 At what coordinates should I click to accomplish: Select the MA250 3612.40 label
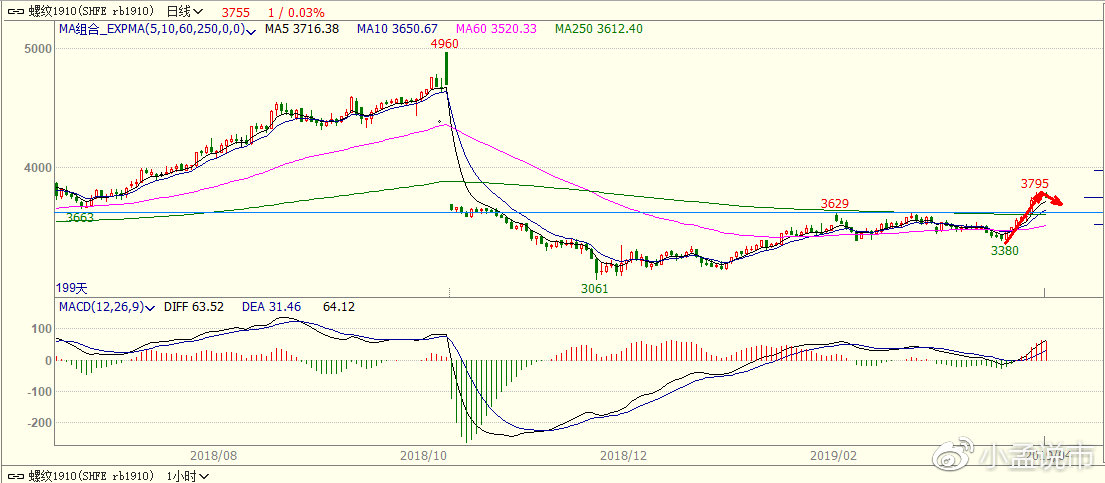click(x=598, y=29)
